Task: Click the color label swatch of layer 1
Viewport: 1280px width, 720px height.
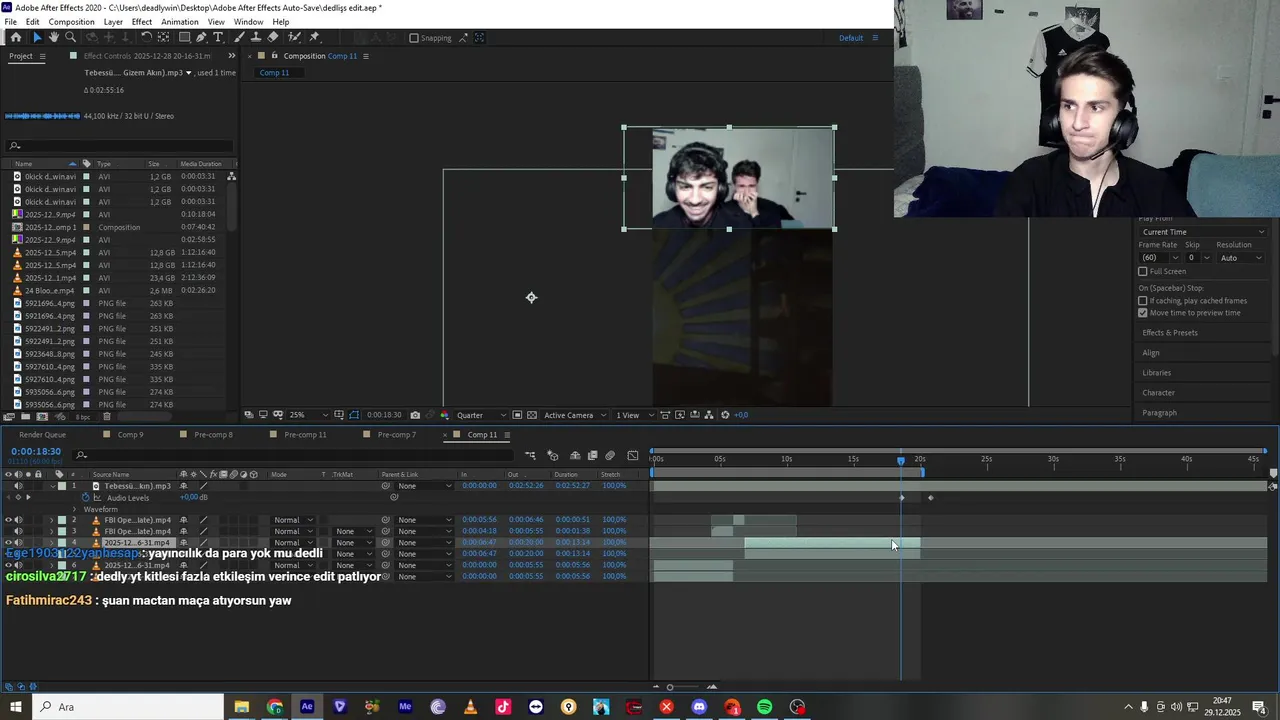Action: [x=61, y=486]
